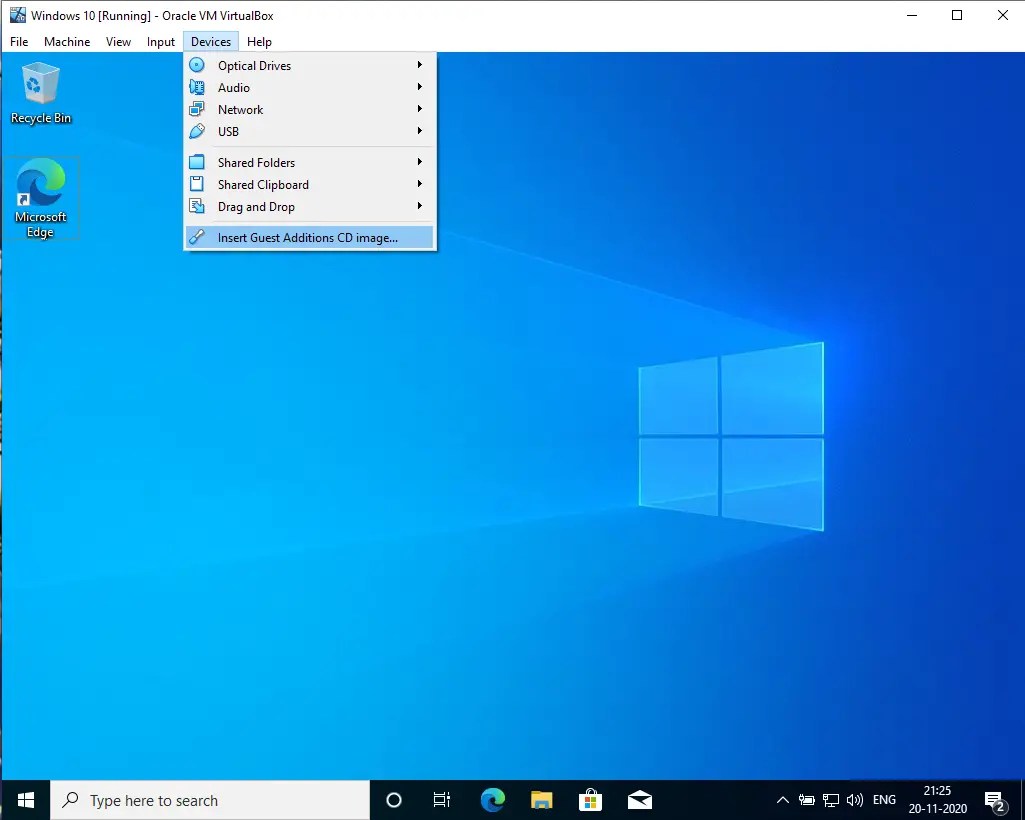Open the Help menu
The width and height of the screenshot is (1025, 820).
point(259,41)
